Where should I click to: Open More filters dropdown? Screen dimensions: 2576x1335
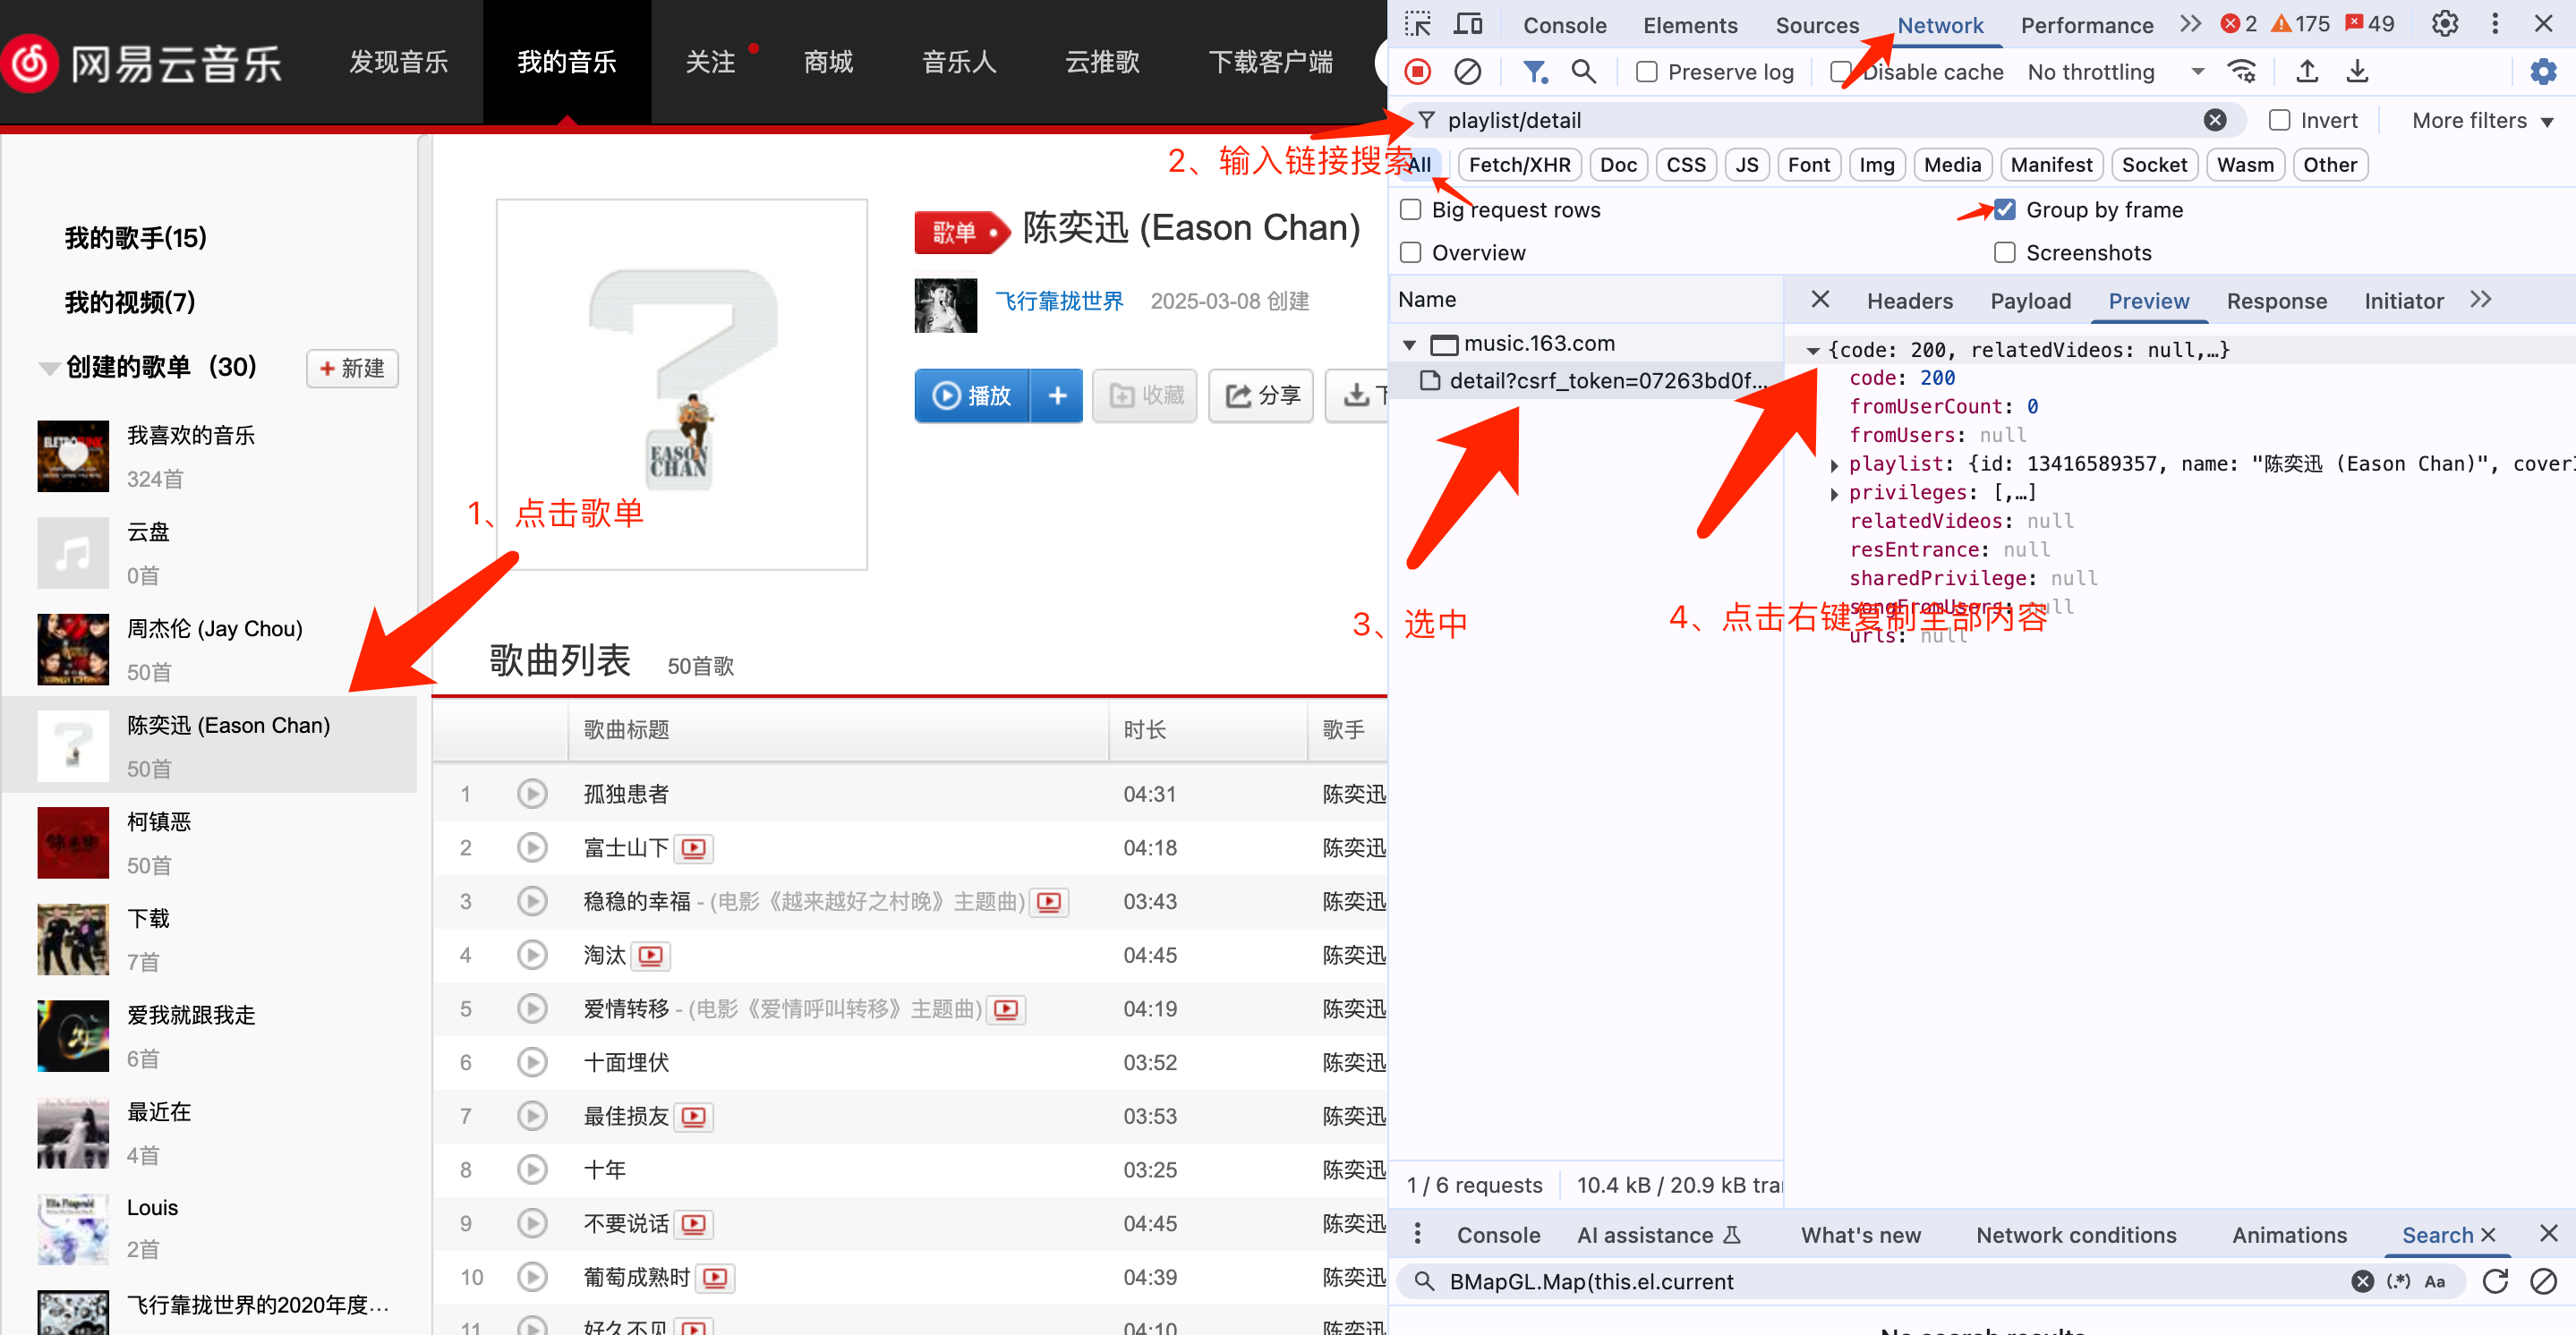click(2482, 121)
